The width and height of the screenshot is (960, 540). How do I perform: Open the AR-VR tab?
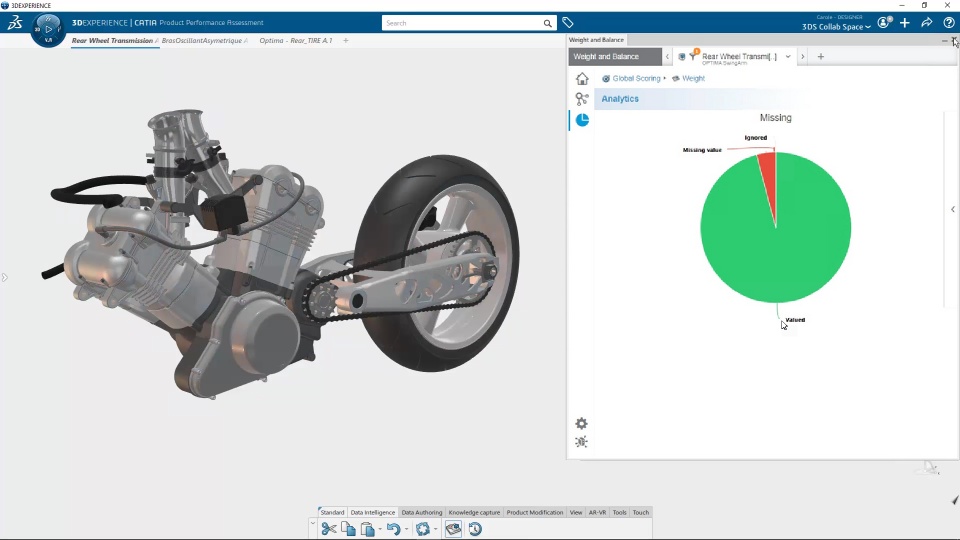pyautogui.click(x=598, y=512)
